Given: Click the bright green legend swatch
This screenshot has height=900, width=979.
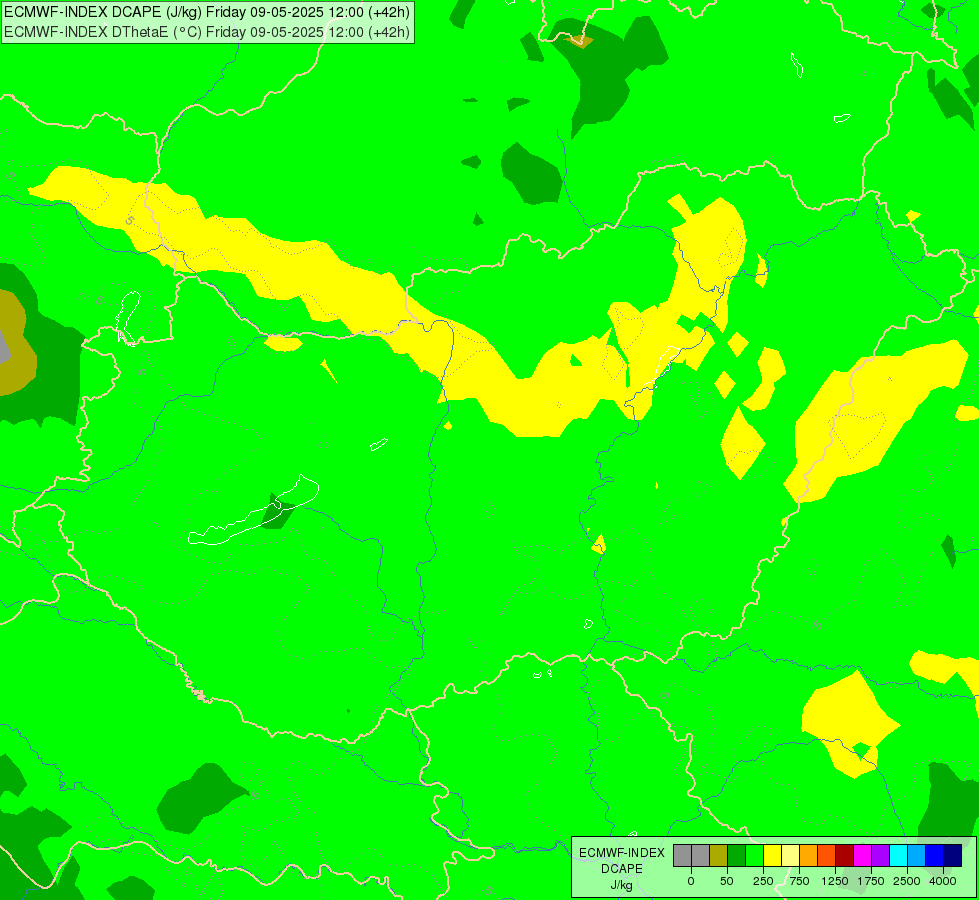Looking at the screenshot, I should (755, 855).
